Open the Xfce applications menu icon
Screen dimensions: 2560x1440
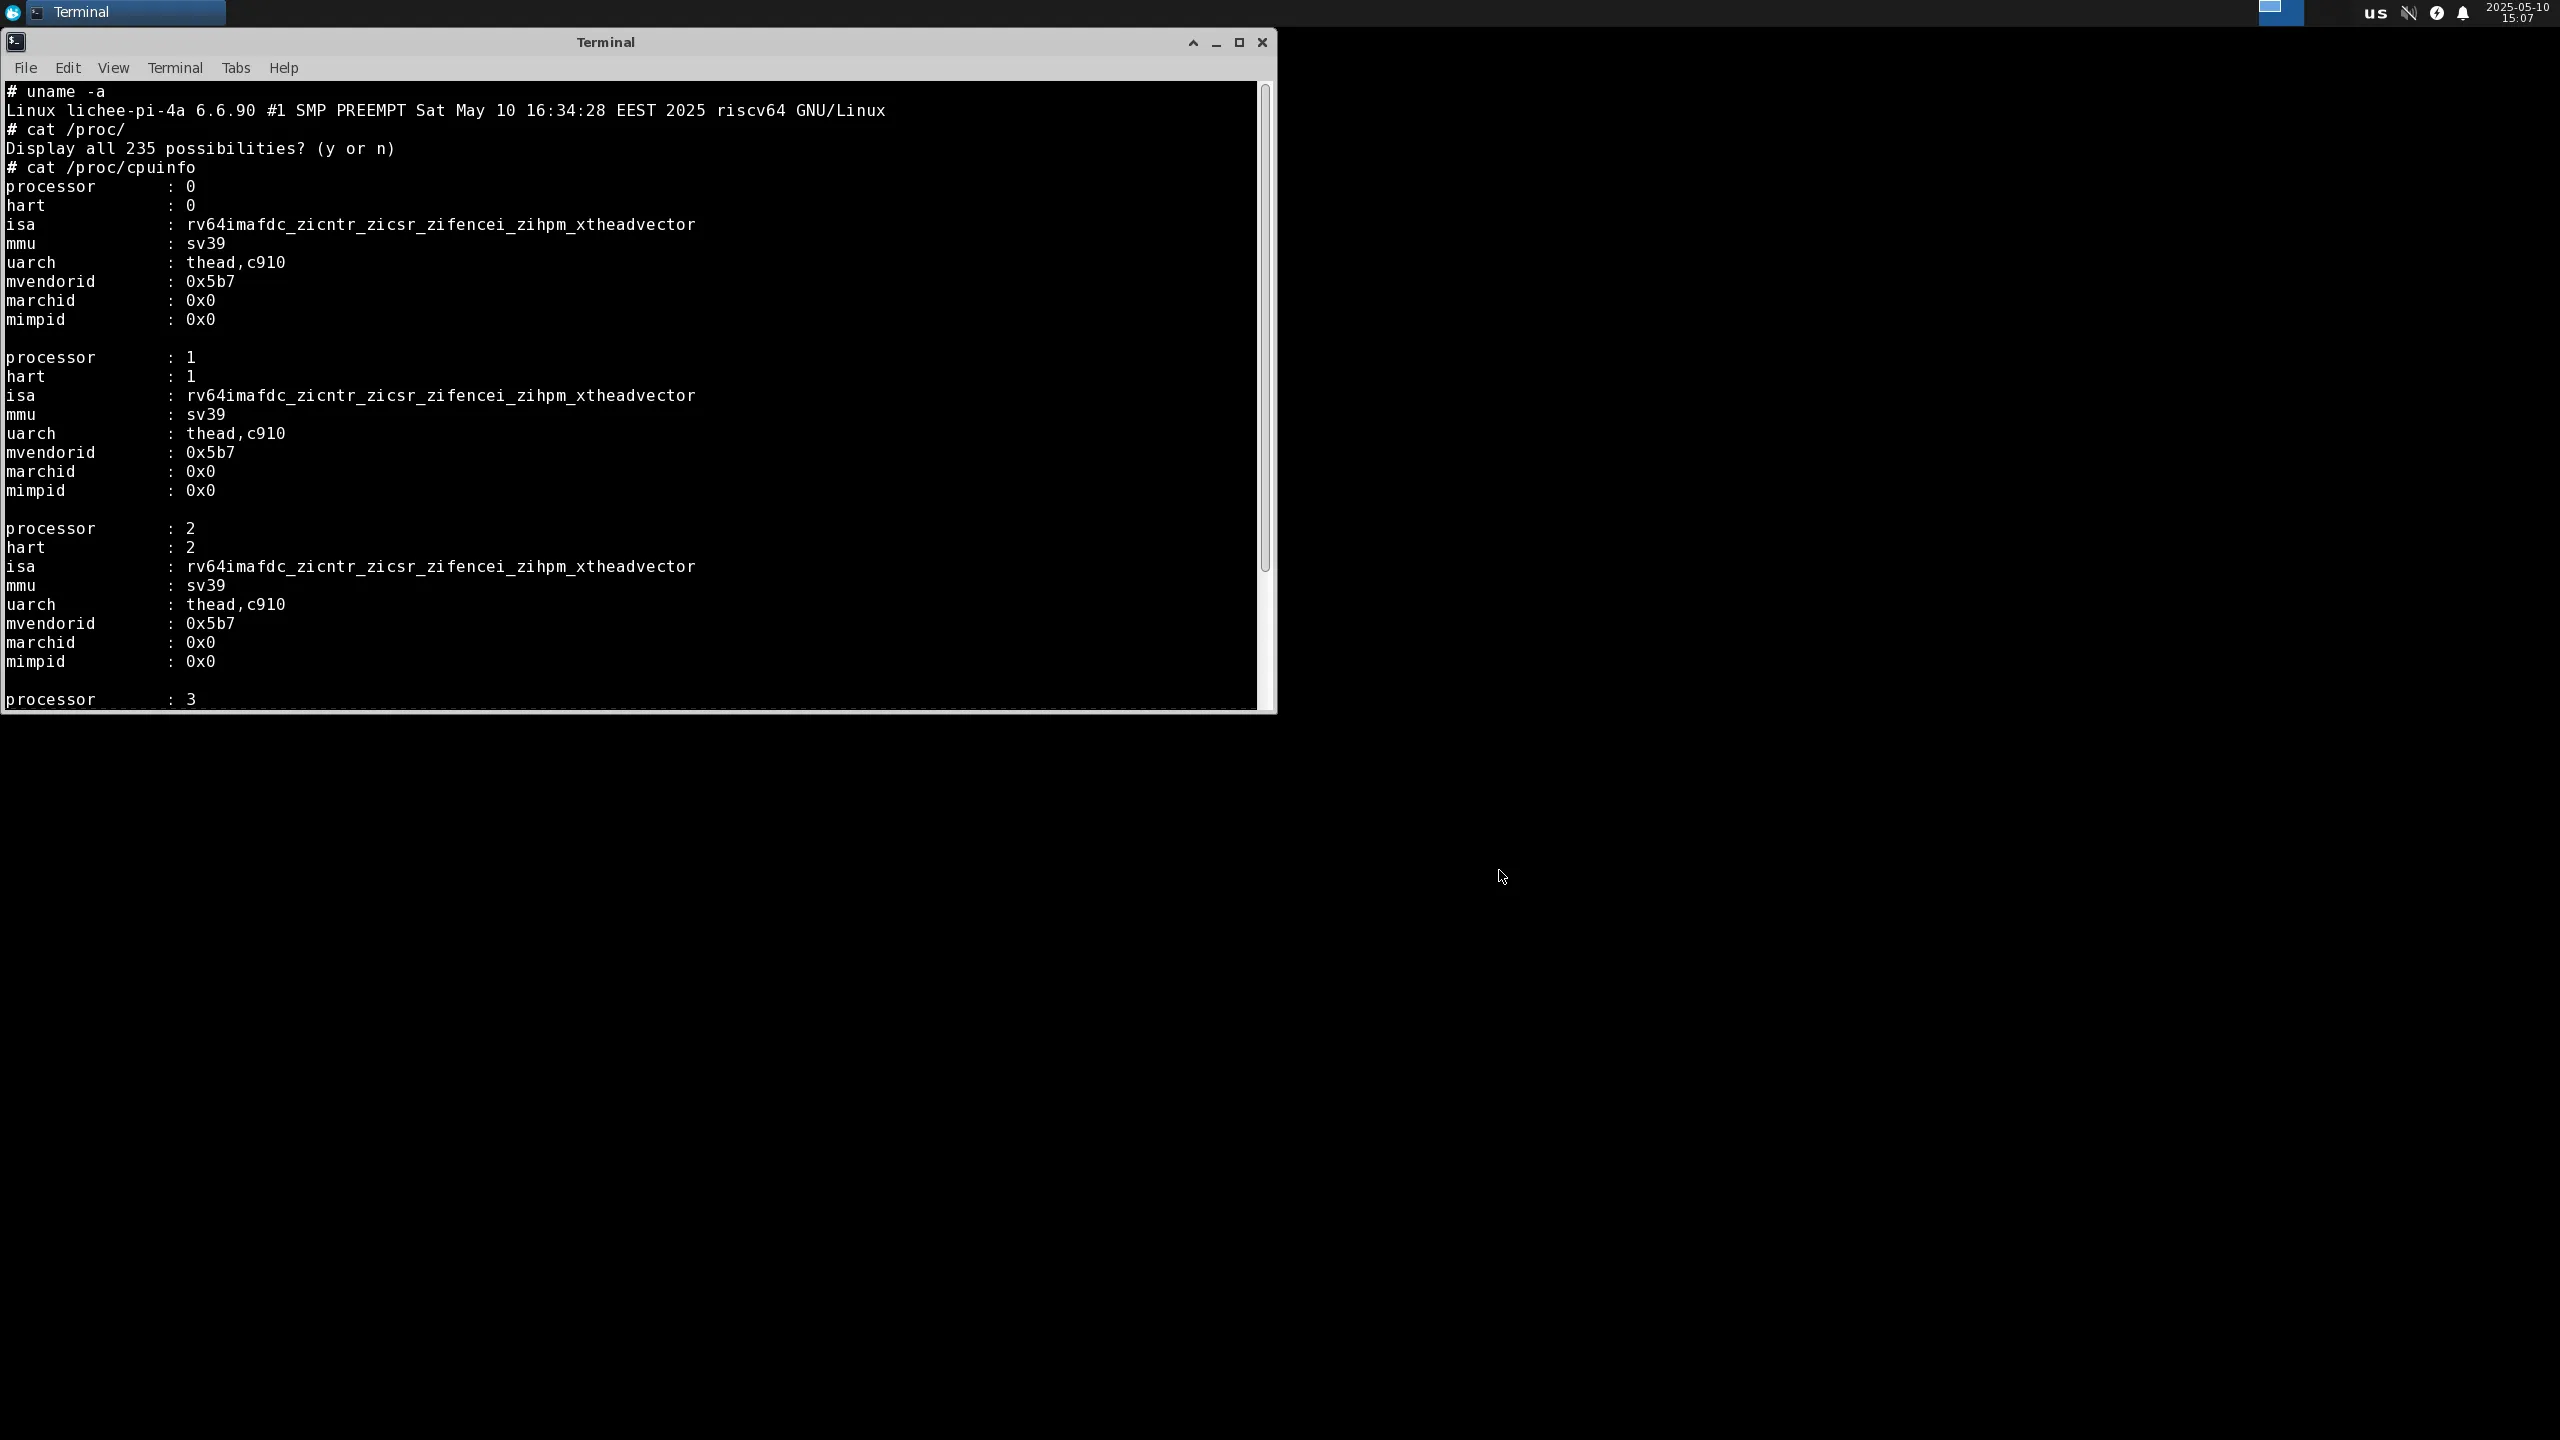click(x=12, y=13)
